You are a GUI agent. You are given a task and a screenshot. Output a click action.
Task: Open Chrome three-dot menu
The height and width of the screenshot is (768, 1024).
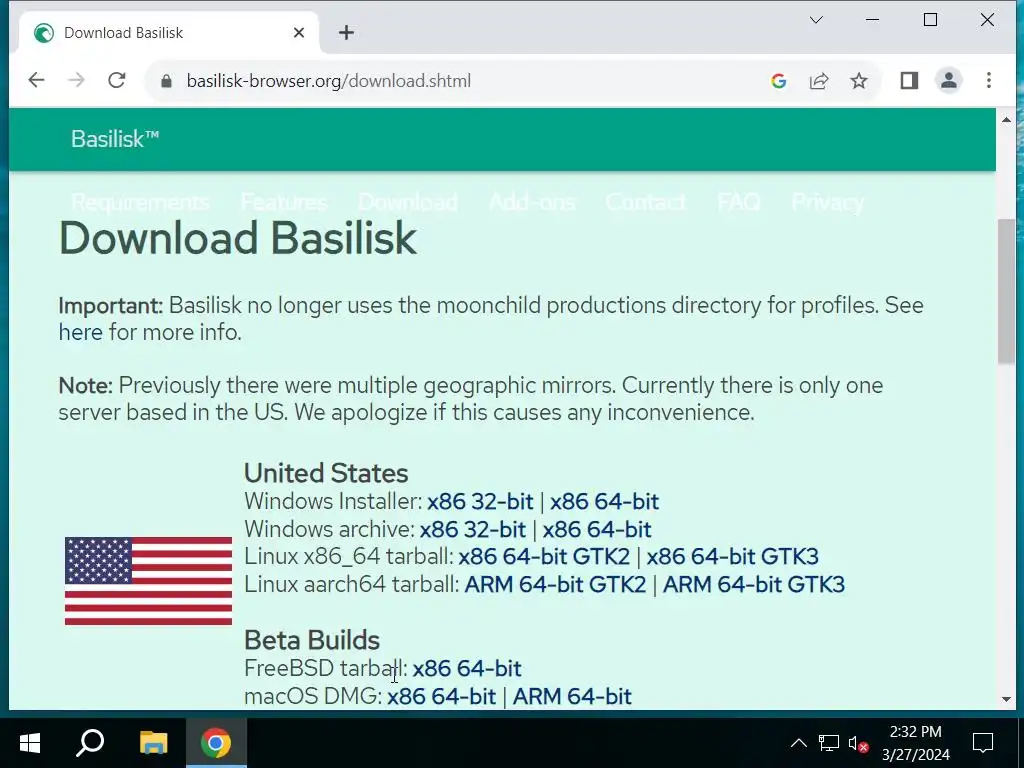pyautogui.click(x=989, y=81)
